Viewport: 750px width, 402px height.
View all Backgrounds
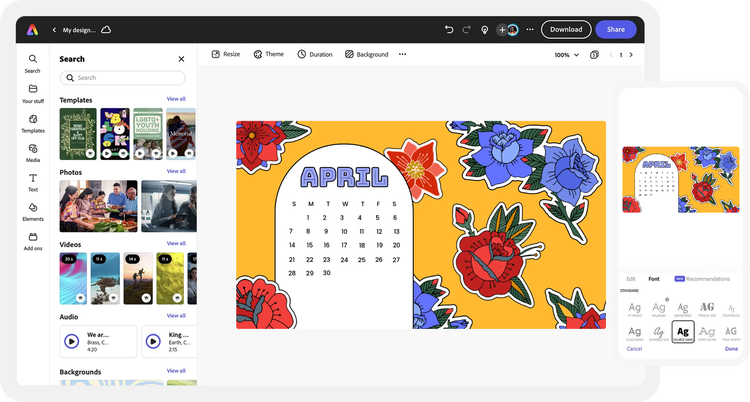[x=176, y=371]
